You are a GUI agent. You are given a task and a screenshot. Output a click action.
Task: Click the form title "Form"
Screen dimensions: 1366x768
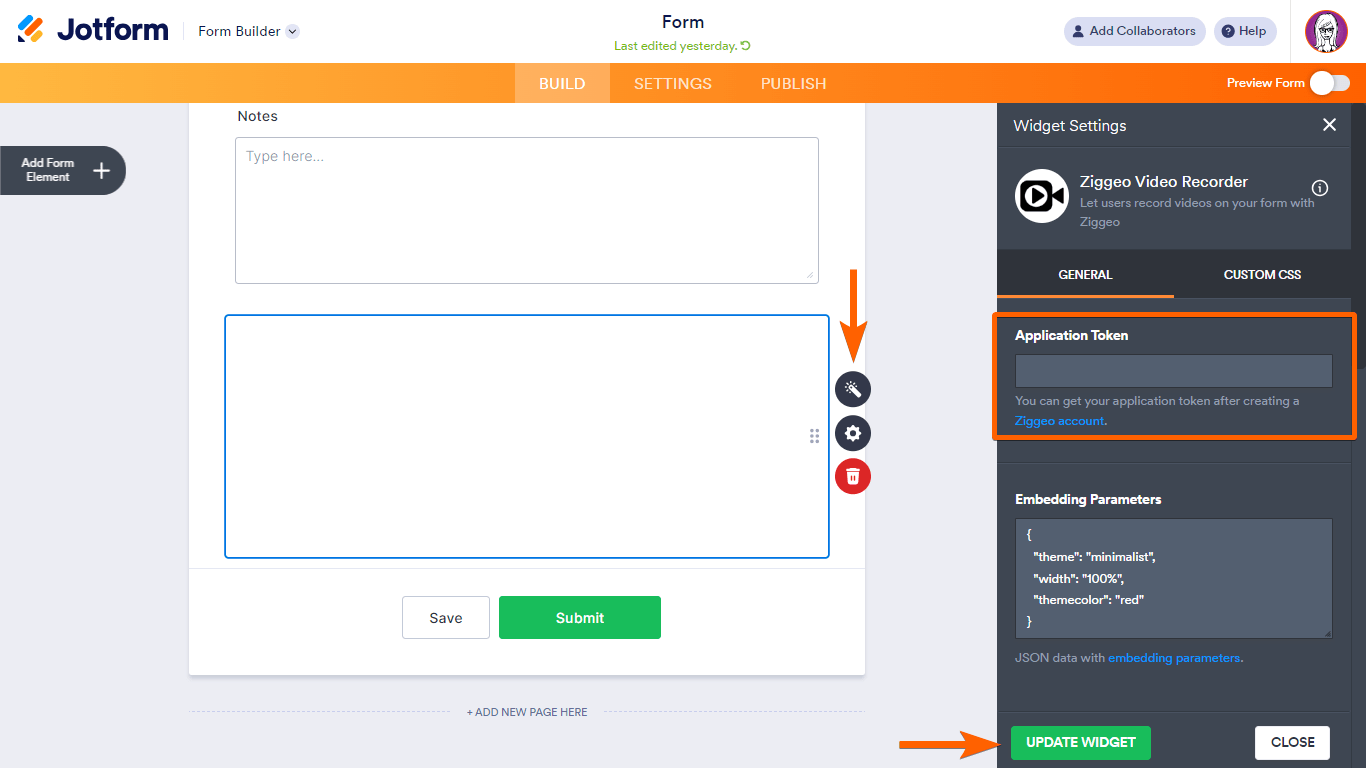coord(683,22)
